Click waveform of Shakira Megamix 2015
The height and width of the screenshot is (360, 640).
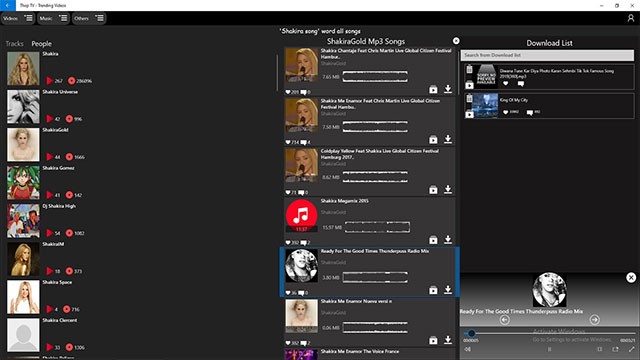pyautogui.click(x=377, y=227)
